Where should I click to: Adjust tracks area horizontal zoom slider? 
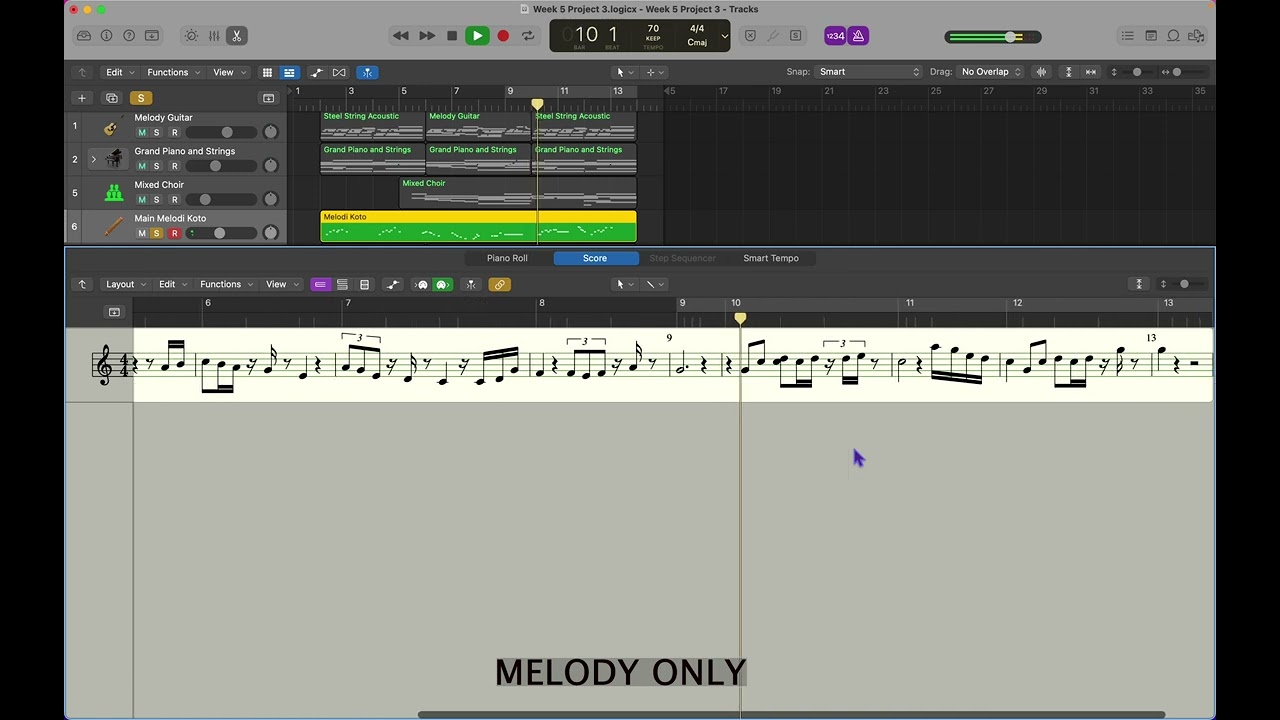point(1187,72)
